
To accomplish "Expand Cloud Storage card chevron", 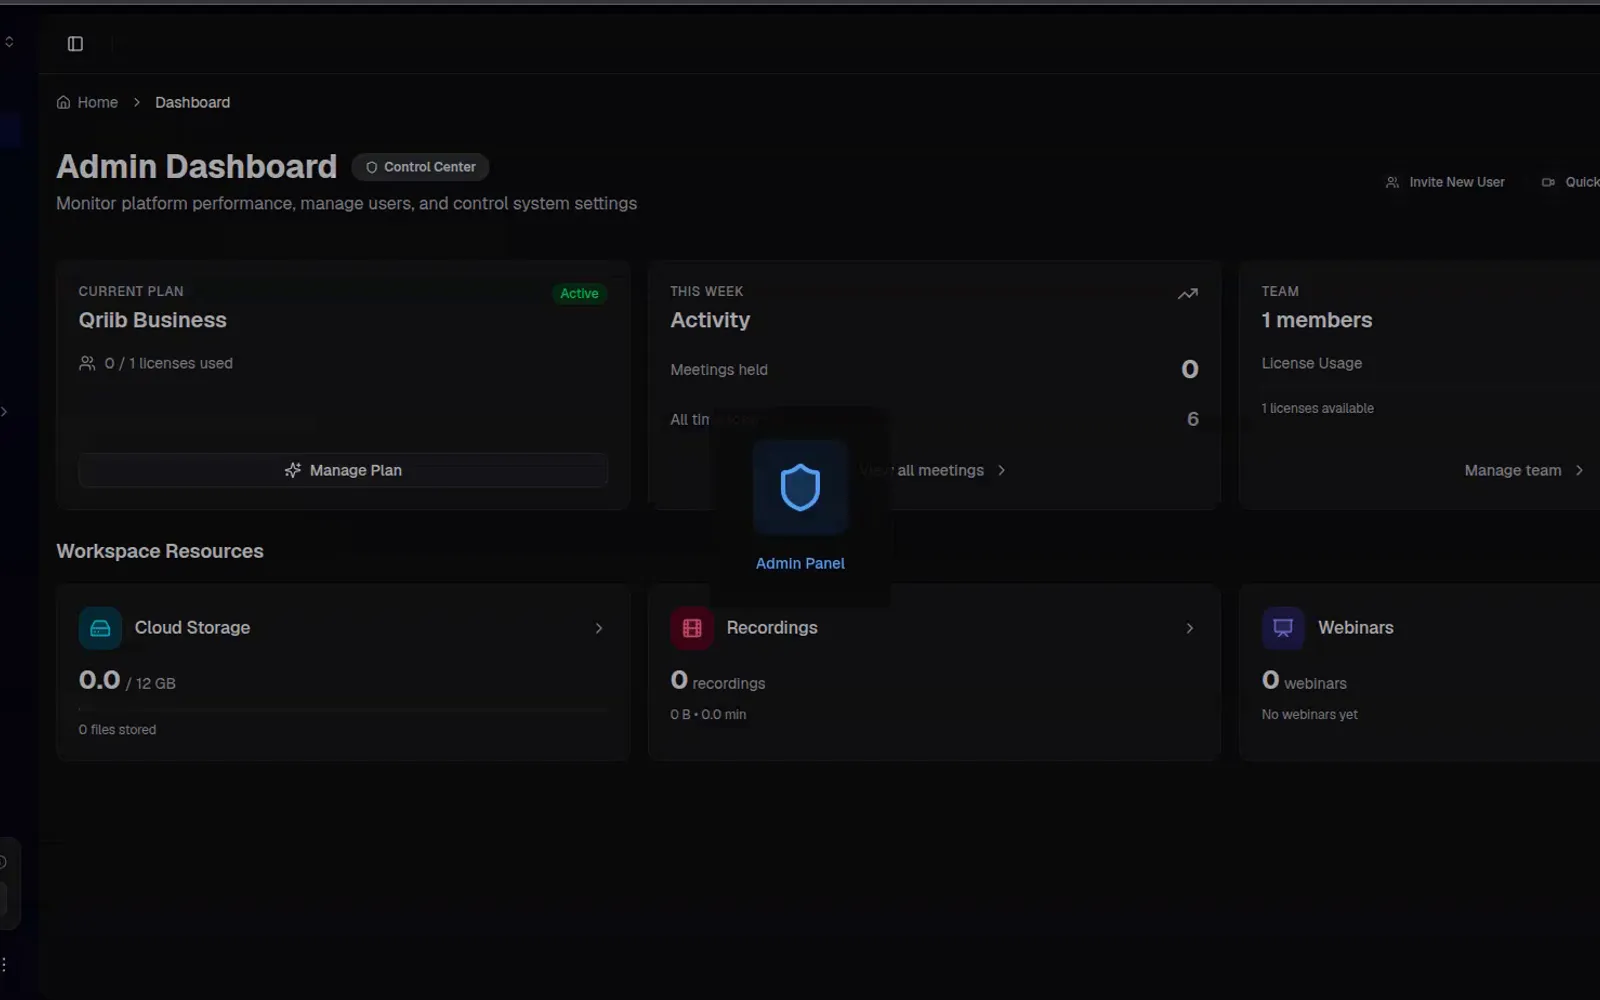I will 599,628.
